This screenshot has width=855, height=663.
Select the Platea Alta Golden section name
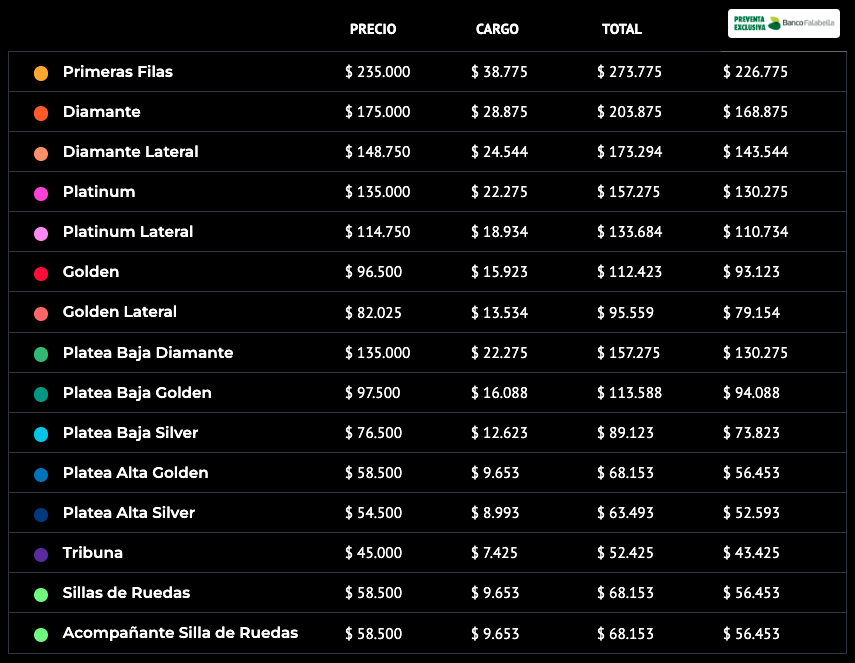point(136,473)
